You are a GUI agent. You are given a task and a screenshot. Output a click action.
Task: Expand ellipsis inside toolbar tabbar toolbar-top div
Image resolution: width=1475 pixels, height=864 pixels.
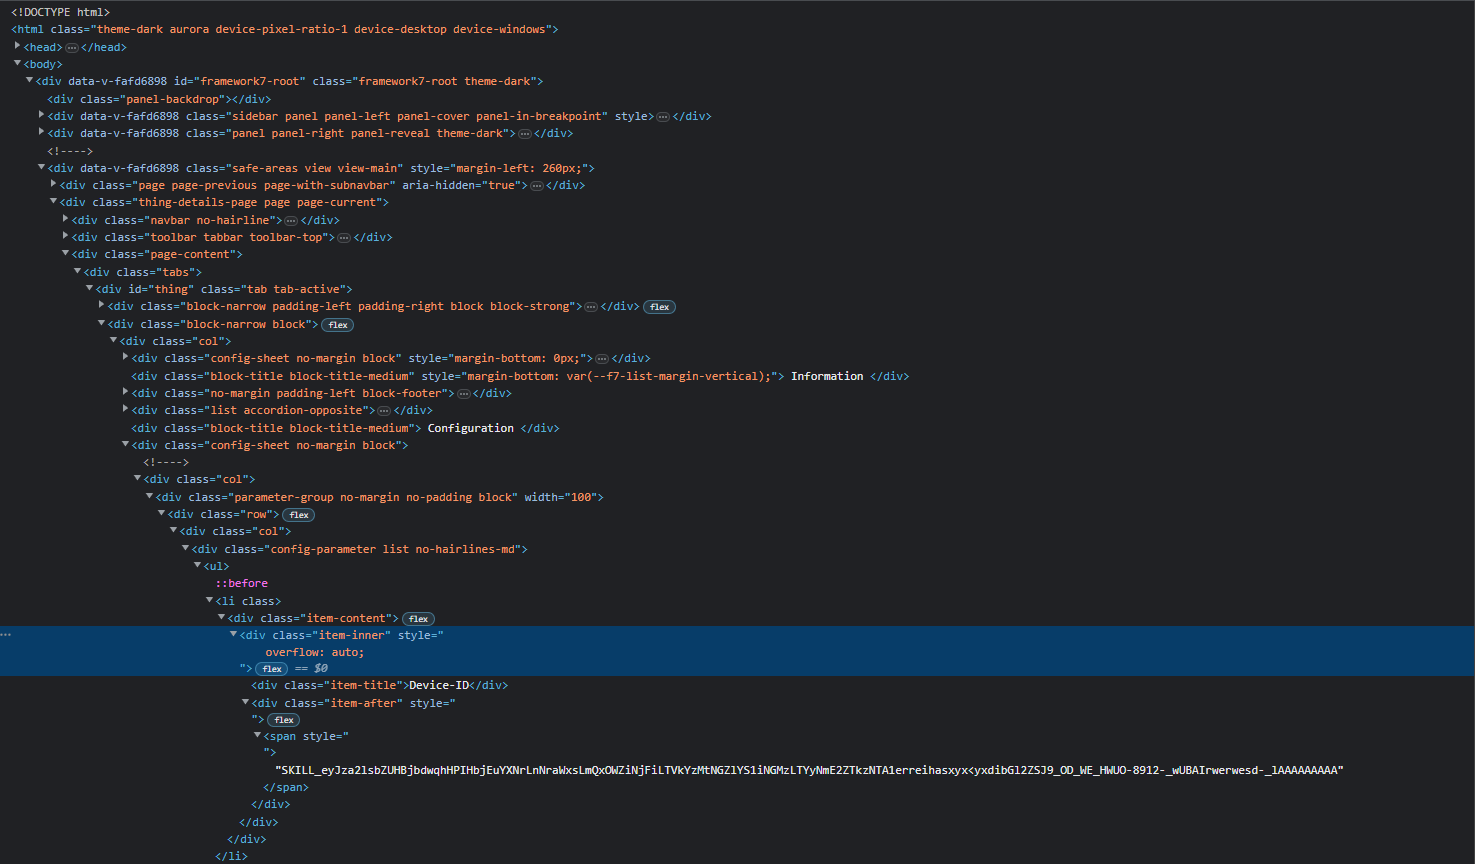[344, 237]
